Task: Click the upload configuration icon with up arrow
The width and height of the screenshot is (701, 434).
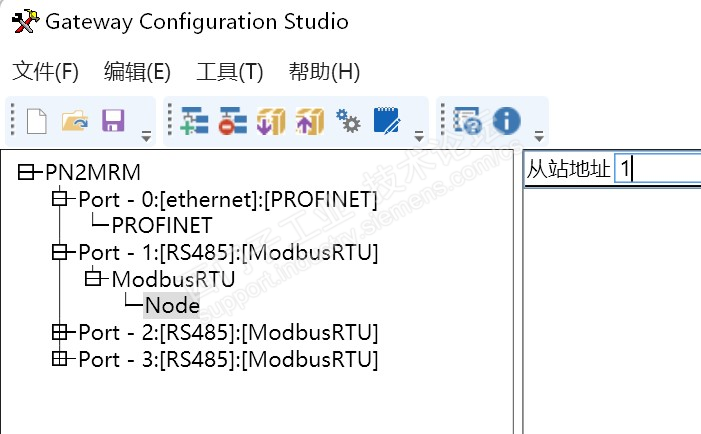Action: (310, 121)
